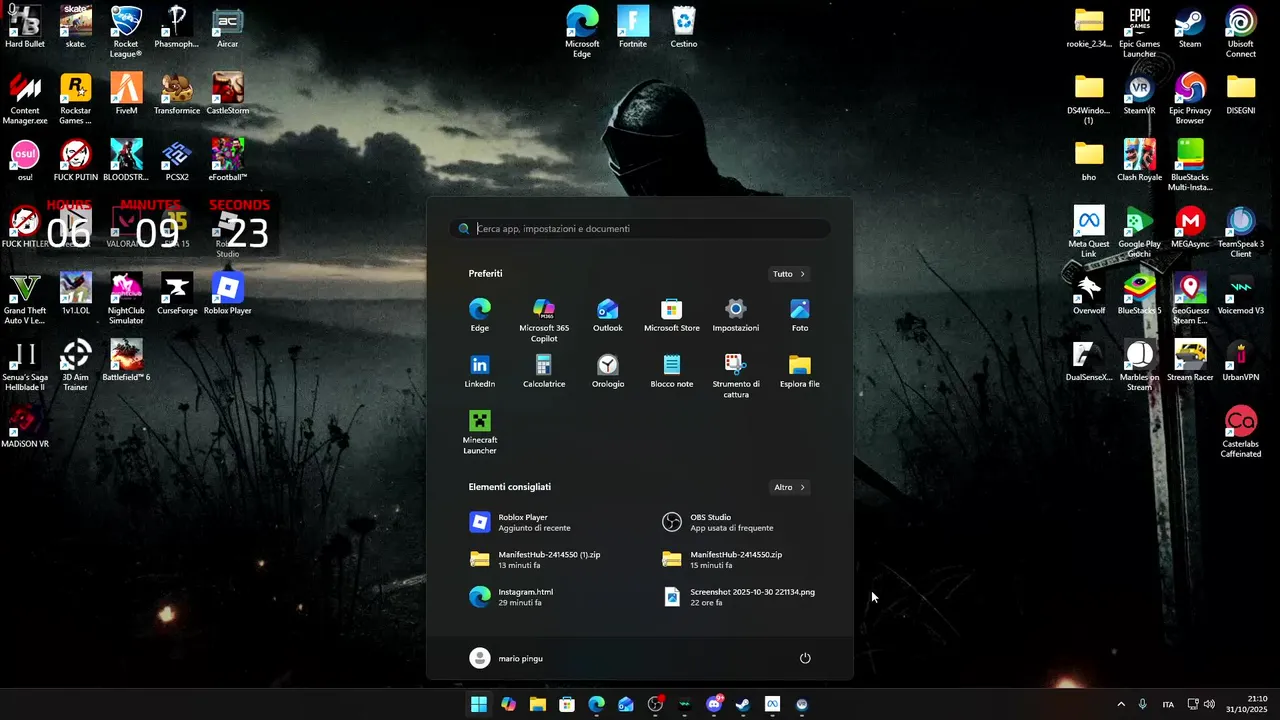Select Grand Theft Auto V desktop shortcut
1280x720 pixels.
tap(25, 299)
